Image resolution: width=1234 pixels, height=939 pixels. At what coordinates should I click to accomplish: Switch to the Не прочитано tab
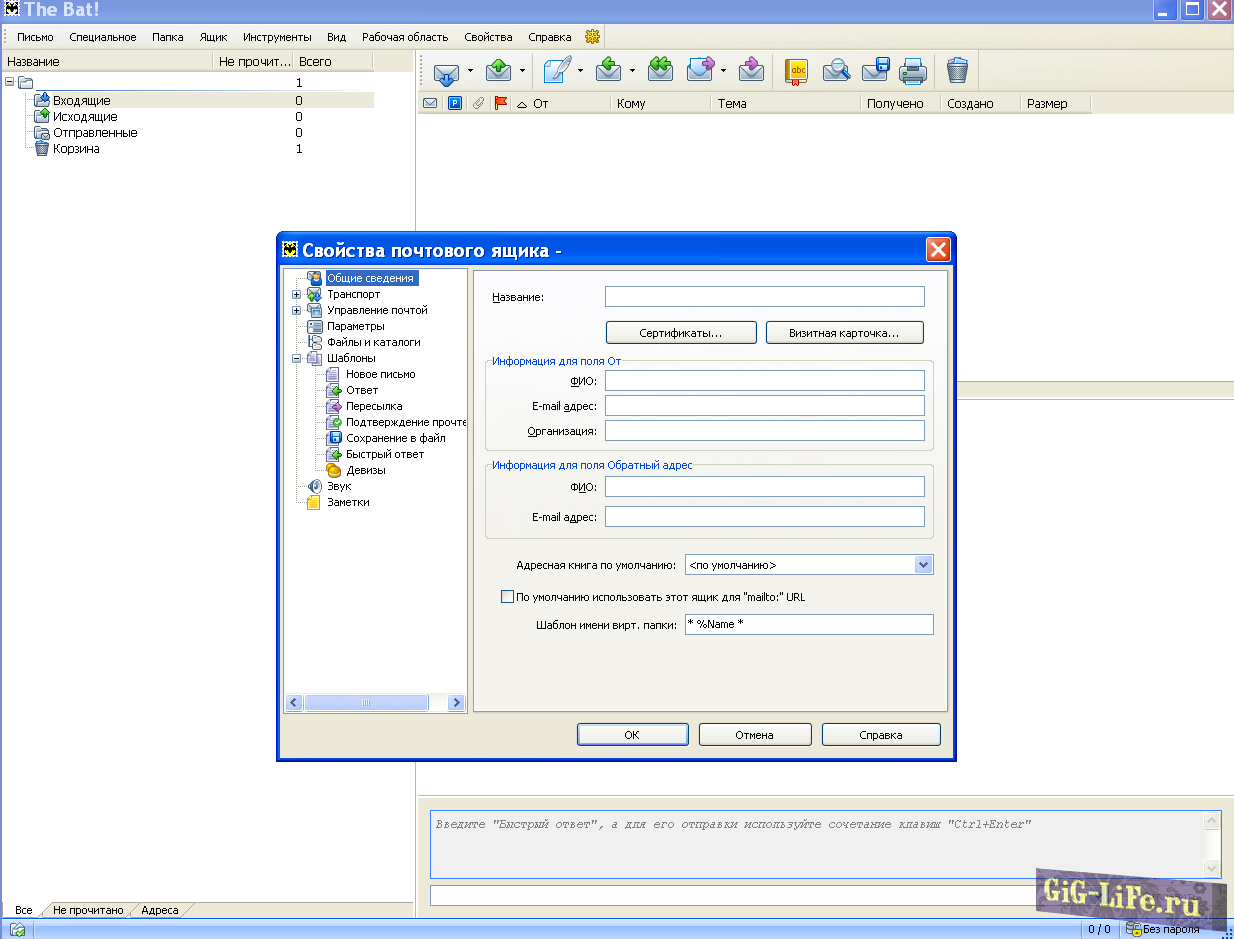88,910
